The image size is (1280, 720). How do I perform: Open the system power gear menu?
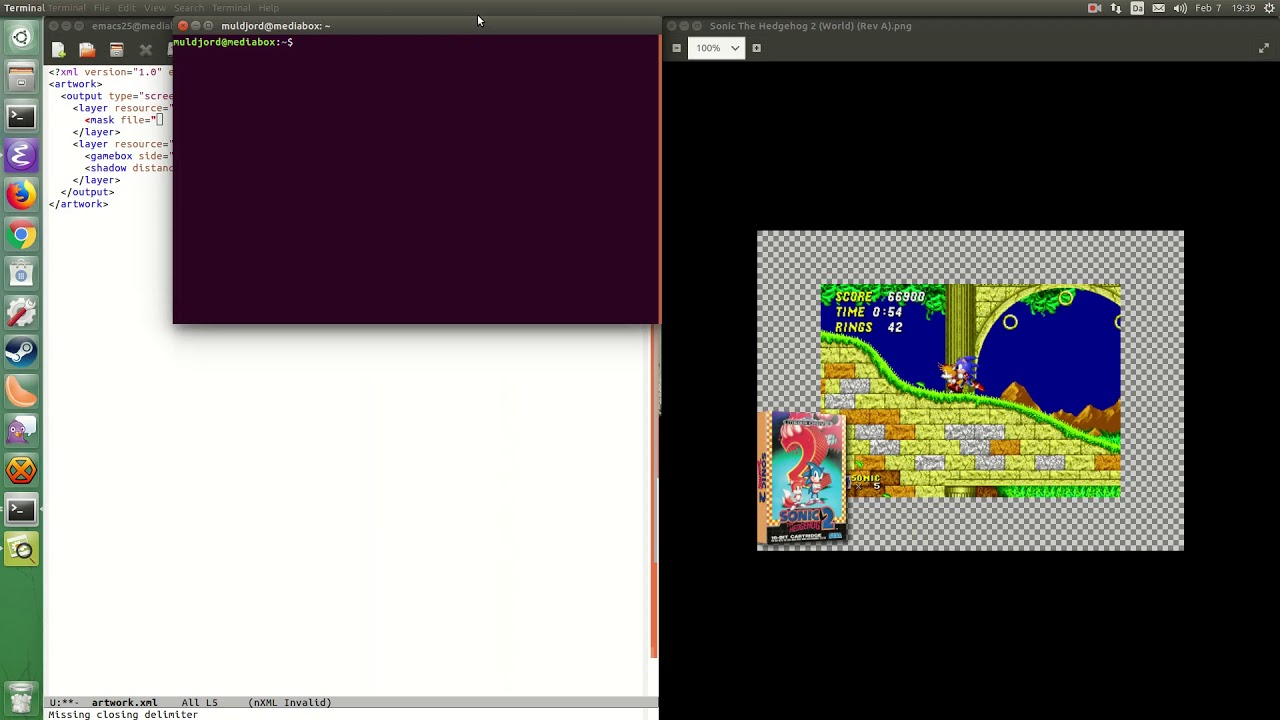1269,8
